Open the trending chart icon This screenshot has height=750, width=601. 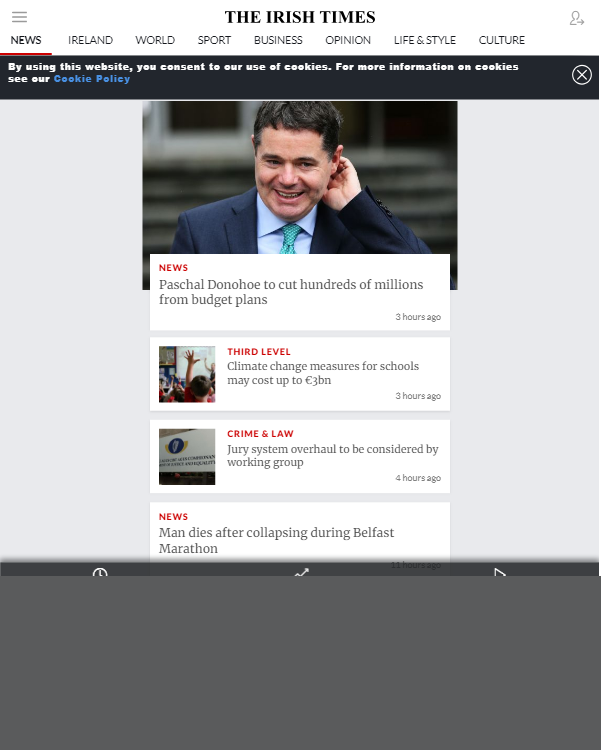301,574
